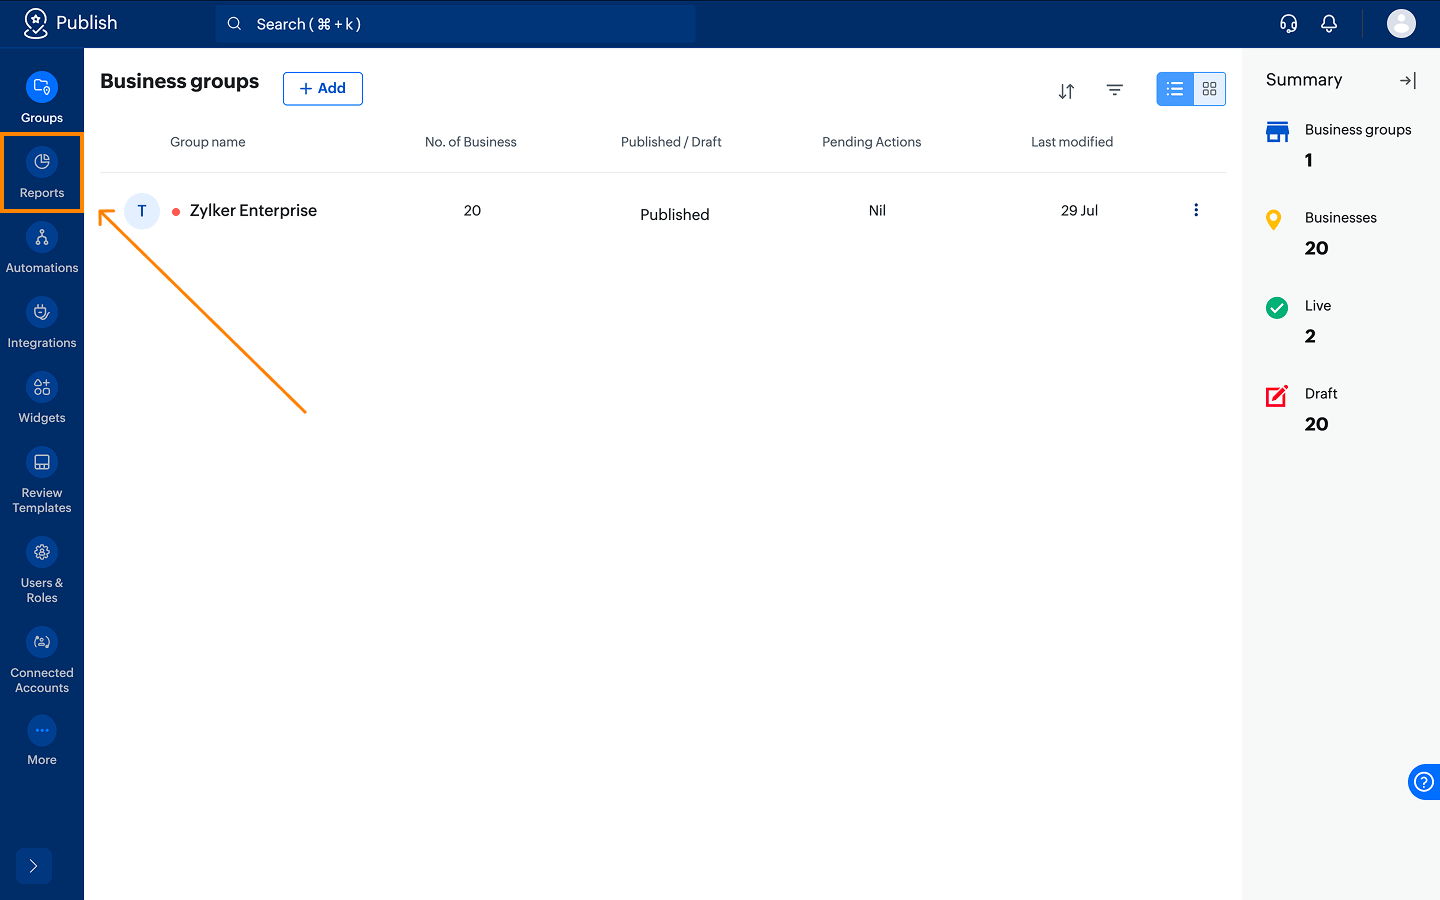Click the Last modified column header
Screen dimensions: 1440x900
point(1072,142)
